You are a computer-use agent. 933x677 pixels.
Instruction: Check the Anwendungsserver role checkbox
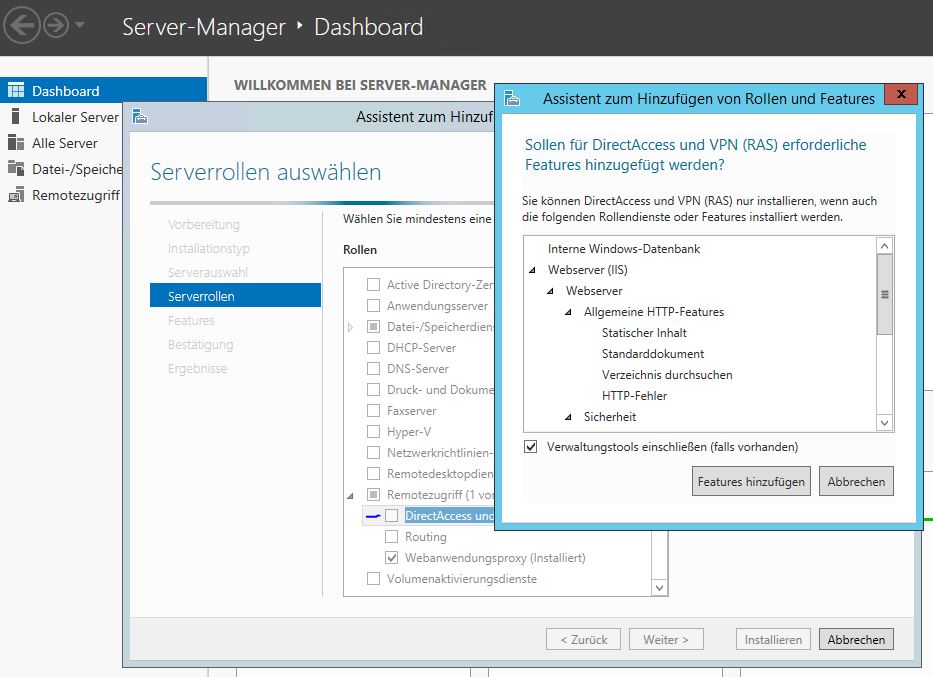[373, 305]
